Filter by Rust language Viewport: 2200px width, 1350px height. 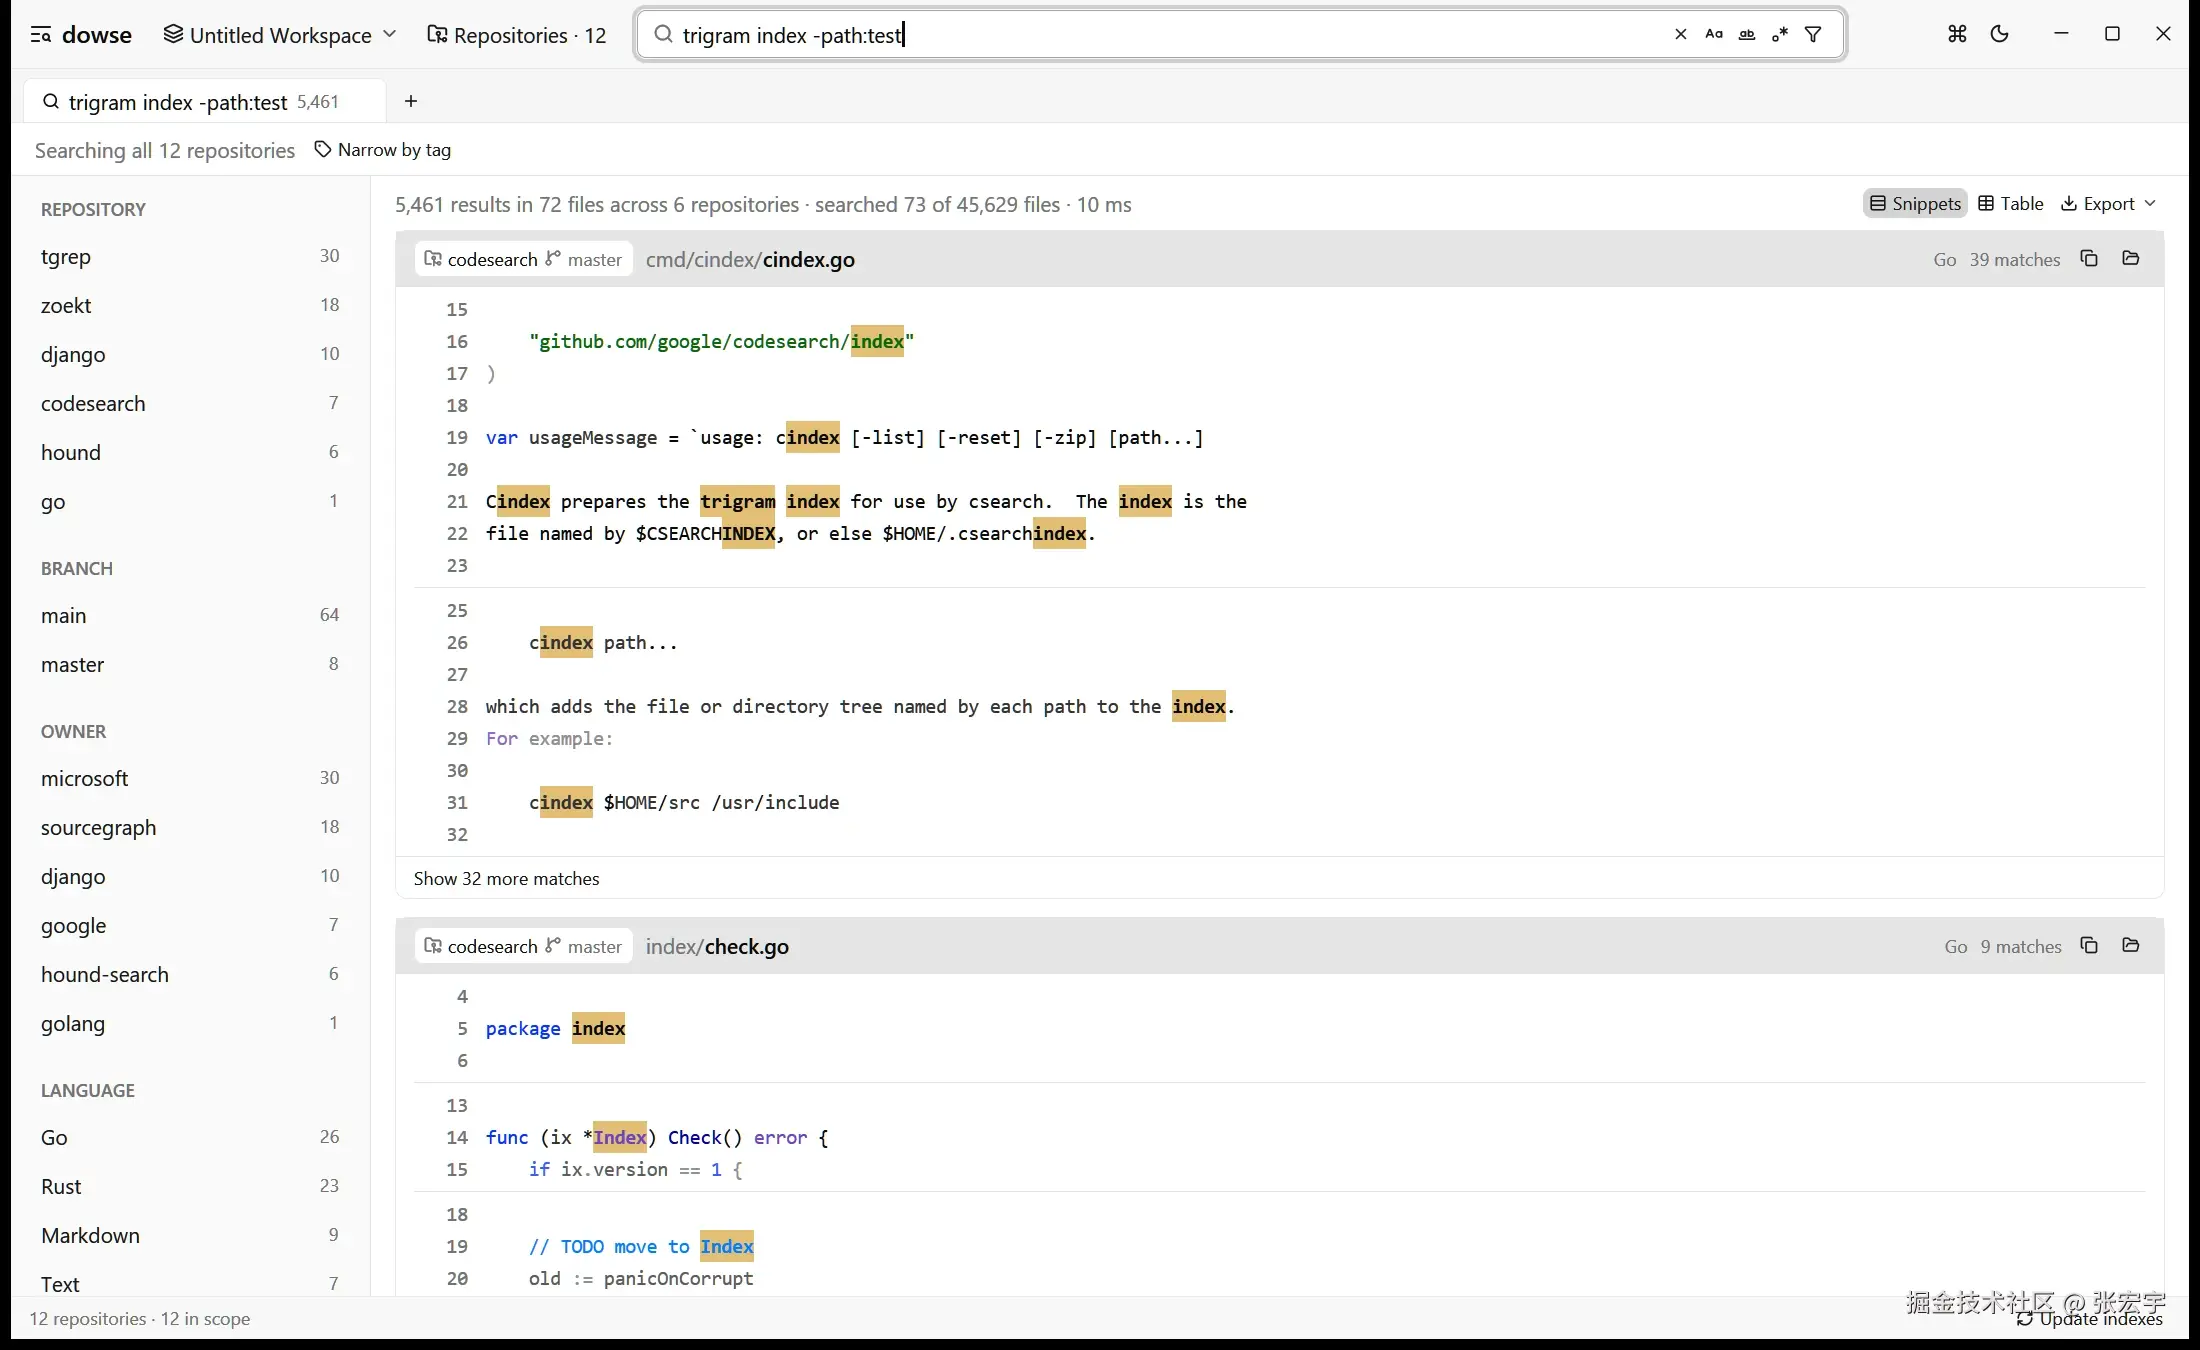190,1187
